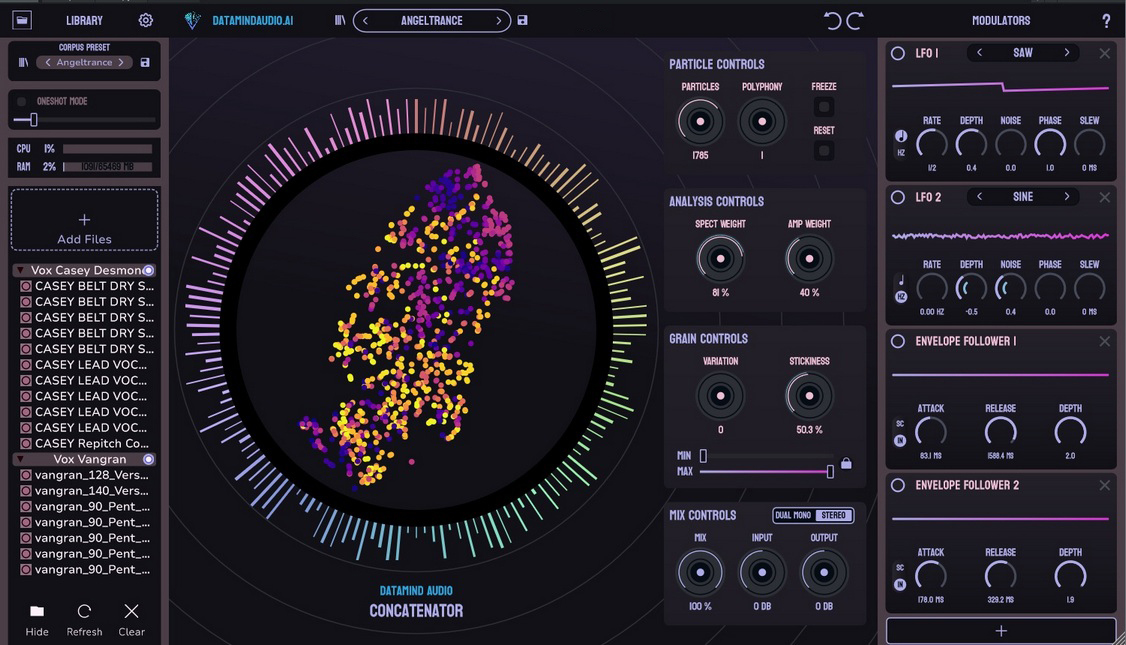Viewport: 1126px width, 645px height.
Task: Click the Particles knob
Action: (700, 121)
